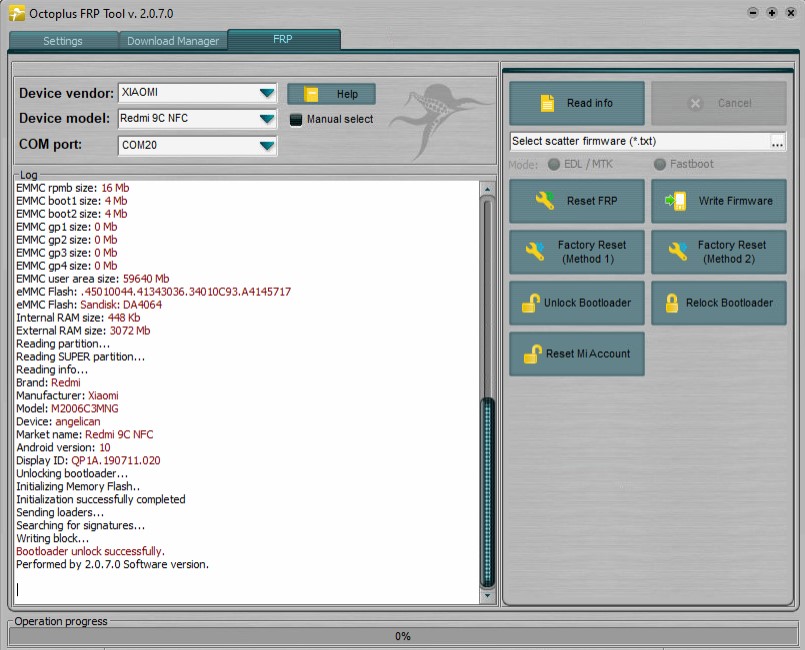This screenshot has height=650, width=805.
Task: Open the Device vendor dropdown arrow
Action: 266,93
